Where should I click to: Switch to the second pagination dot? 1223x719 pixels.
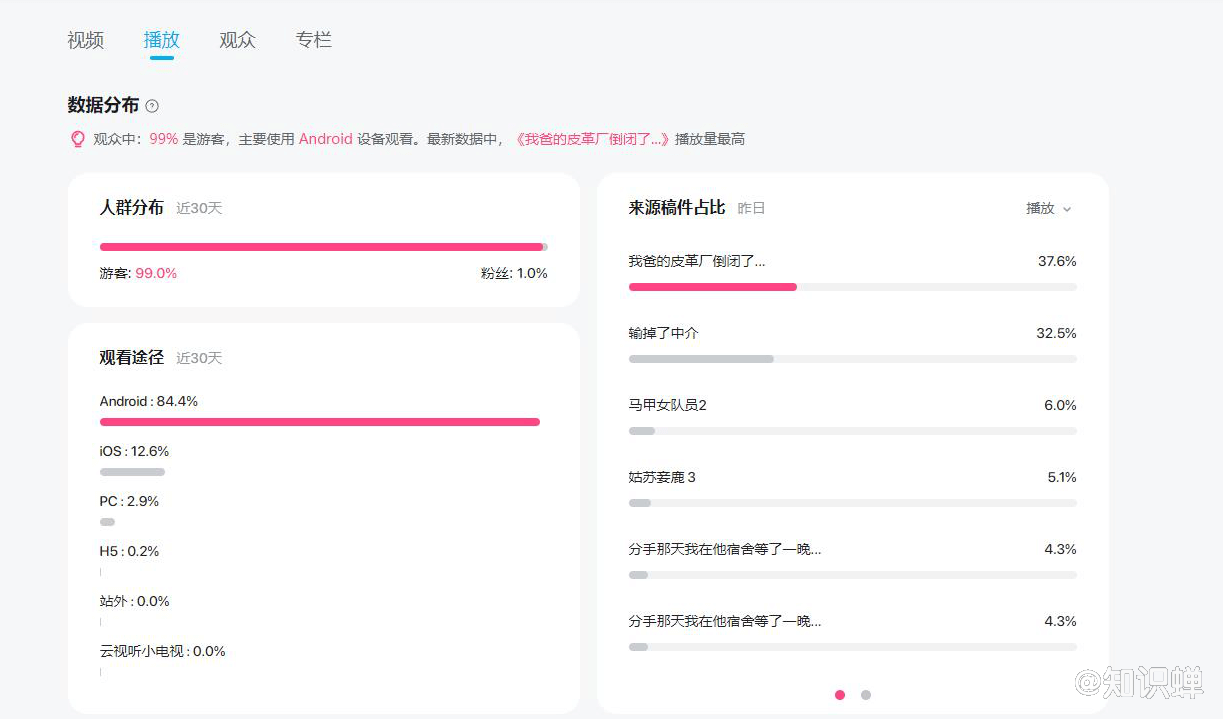coord(866,695)
